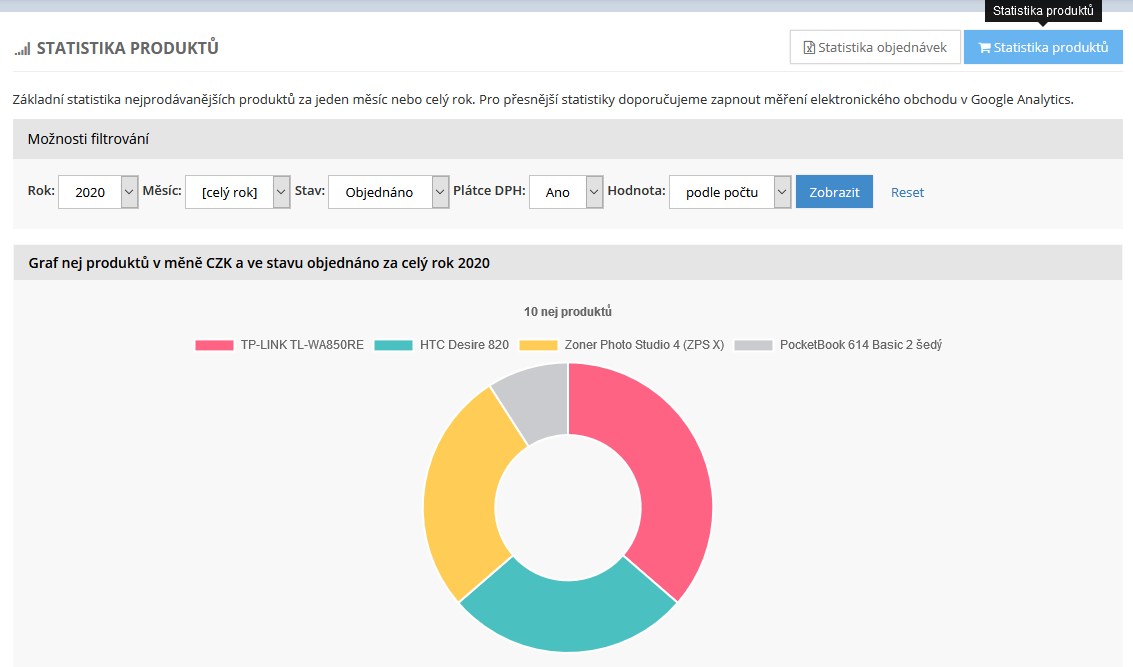Toggle the HTC Desire 820 legend color box
The height and width of the screenshot is (667, 1133).
[393, 345]
